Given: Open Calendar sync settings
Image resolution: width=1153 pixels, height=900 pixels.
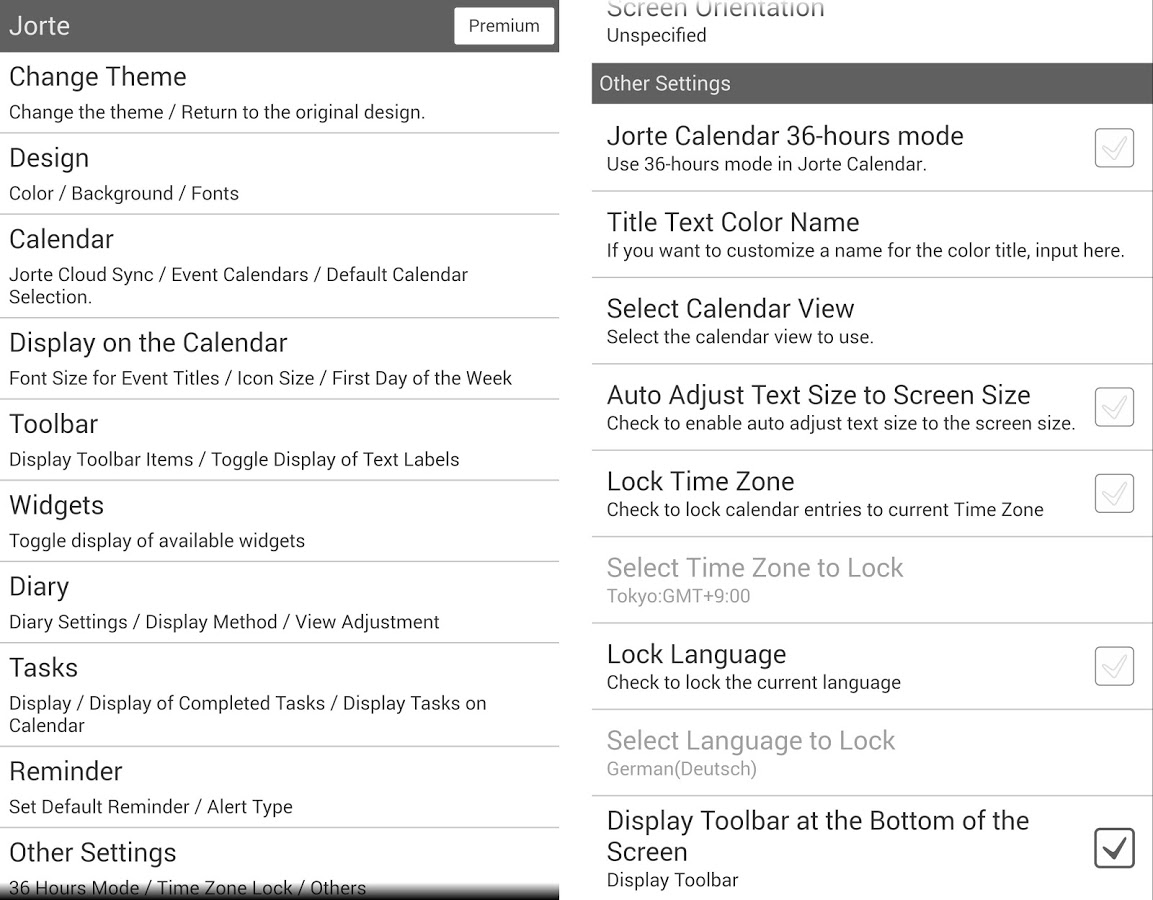Looking at the screenshot, I should click(x=279, y=266).
